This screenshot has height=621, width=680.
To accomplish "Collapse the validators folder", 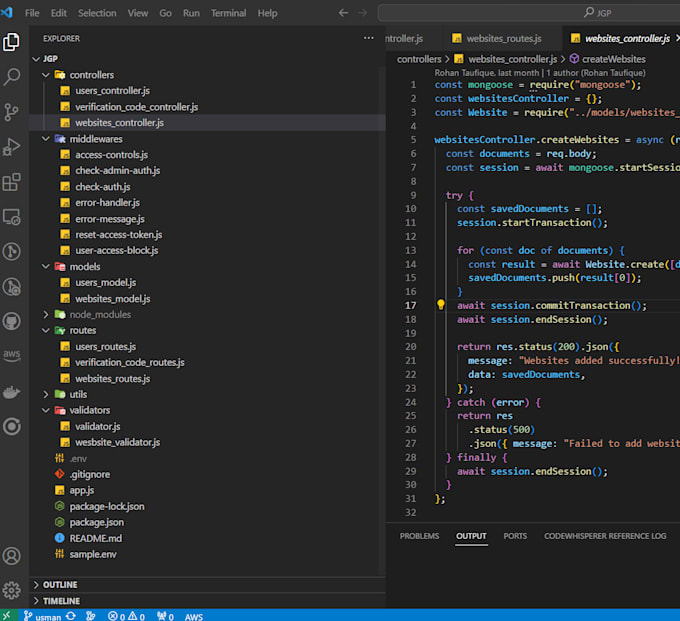I will click(x=46, y=410).
